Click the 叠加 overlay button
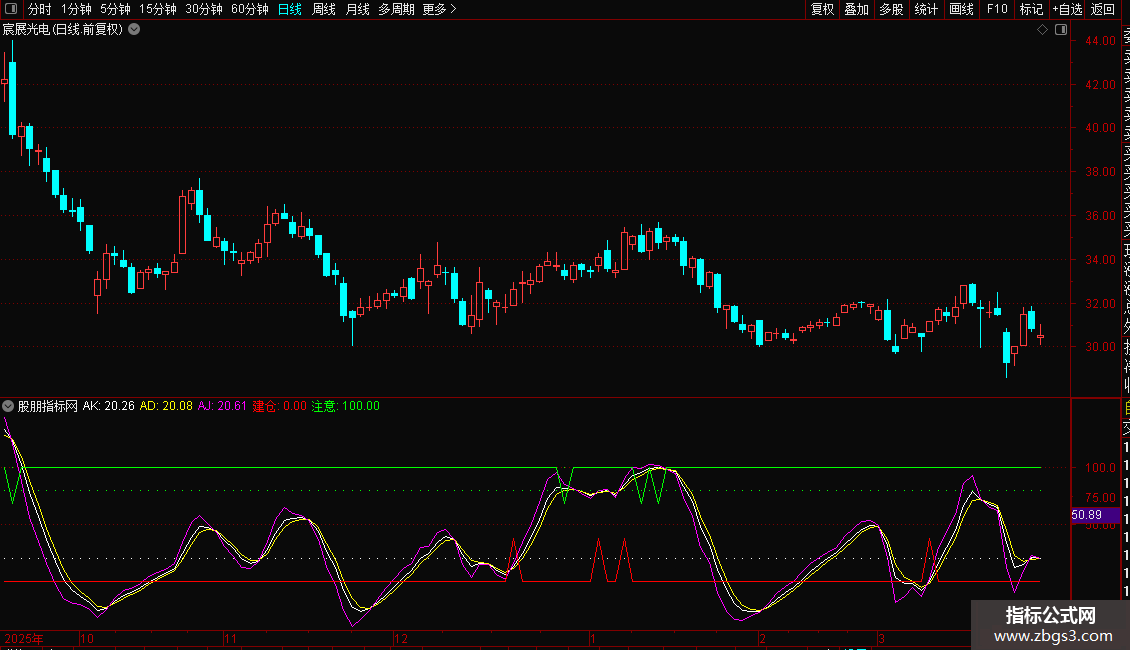 tap(857, 9)
